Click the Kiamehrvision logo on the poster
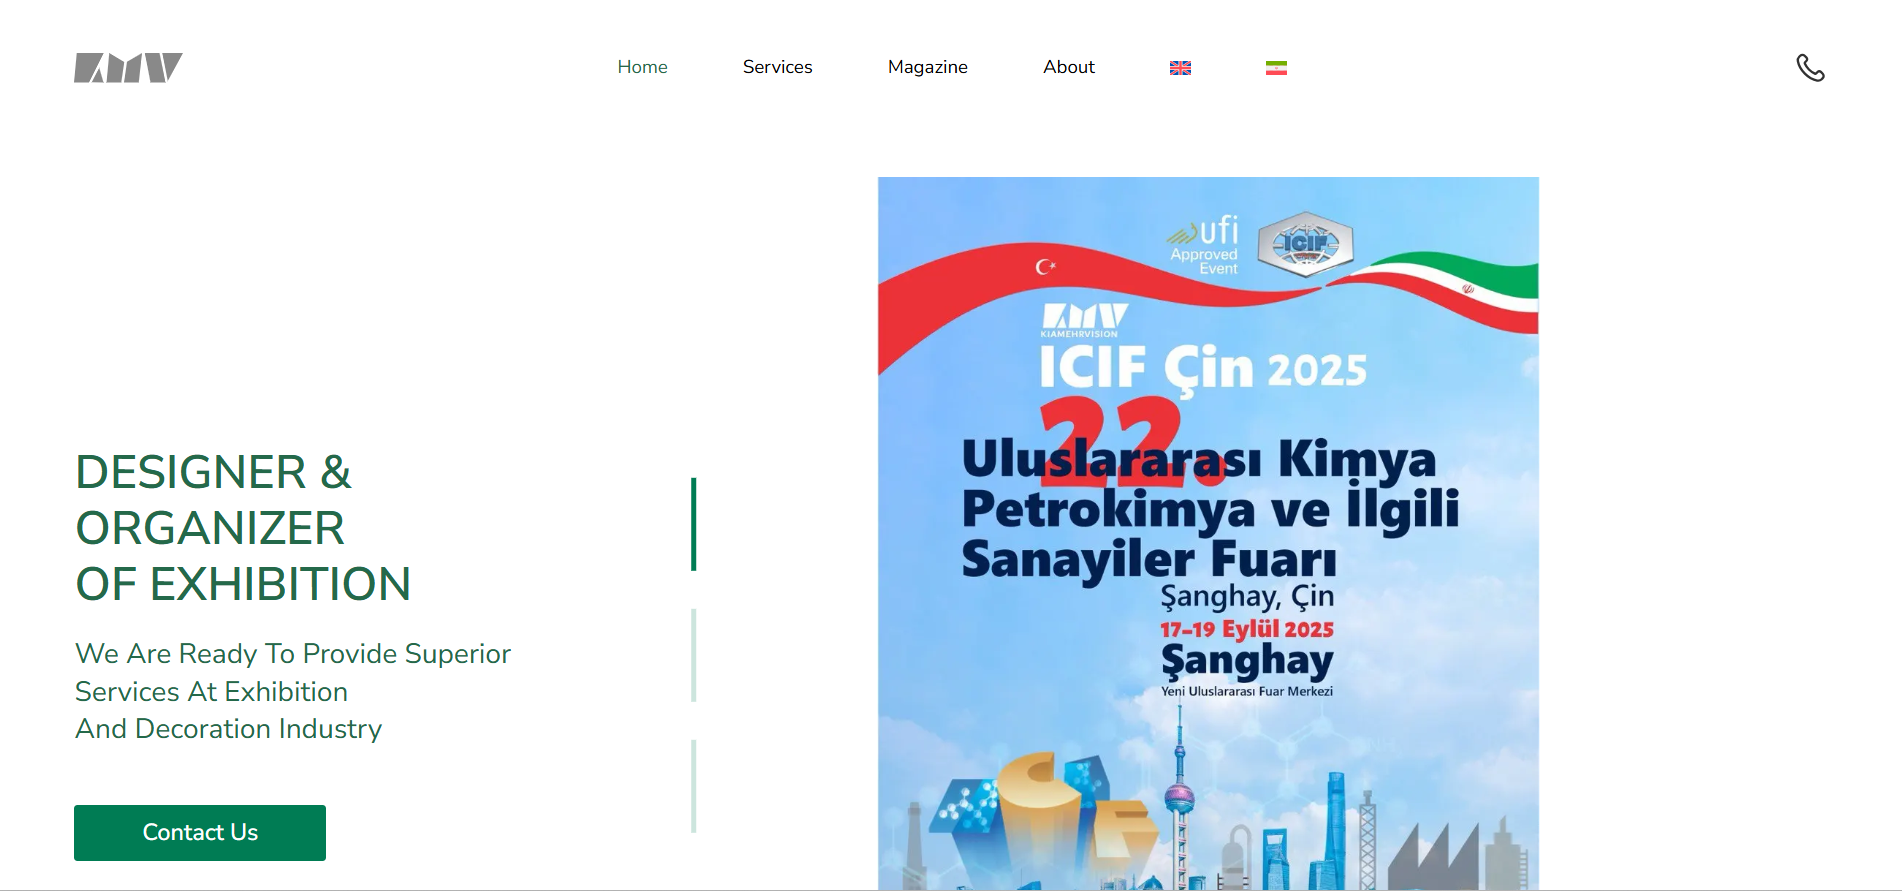Screen dimensions: 1902x891 pyautogui.click(x=1084, y=320)
